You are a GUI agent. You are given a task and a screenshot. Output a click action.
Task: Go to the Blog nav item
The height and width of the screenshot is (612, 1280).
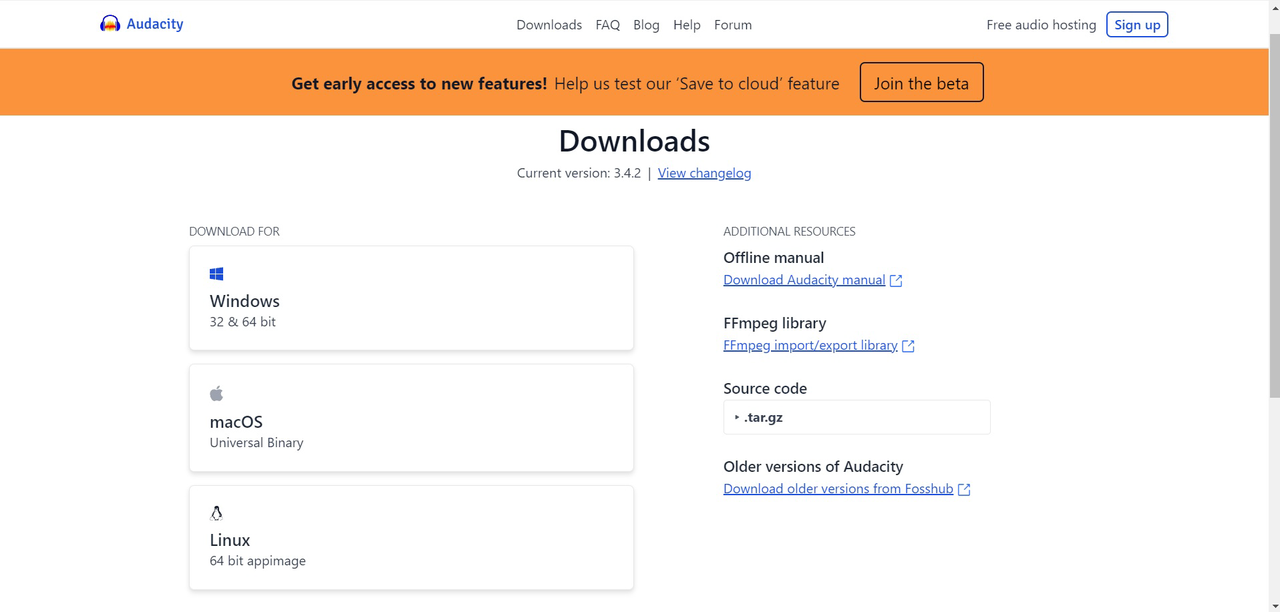[x=646, y=25]
